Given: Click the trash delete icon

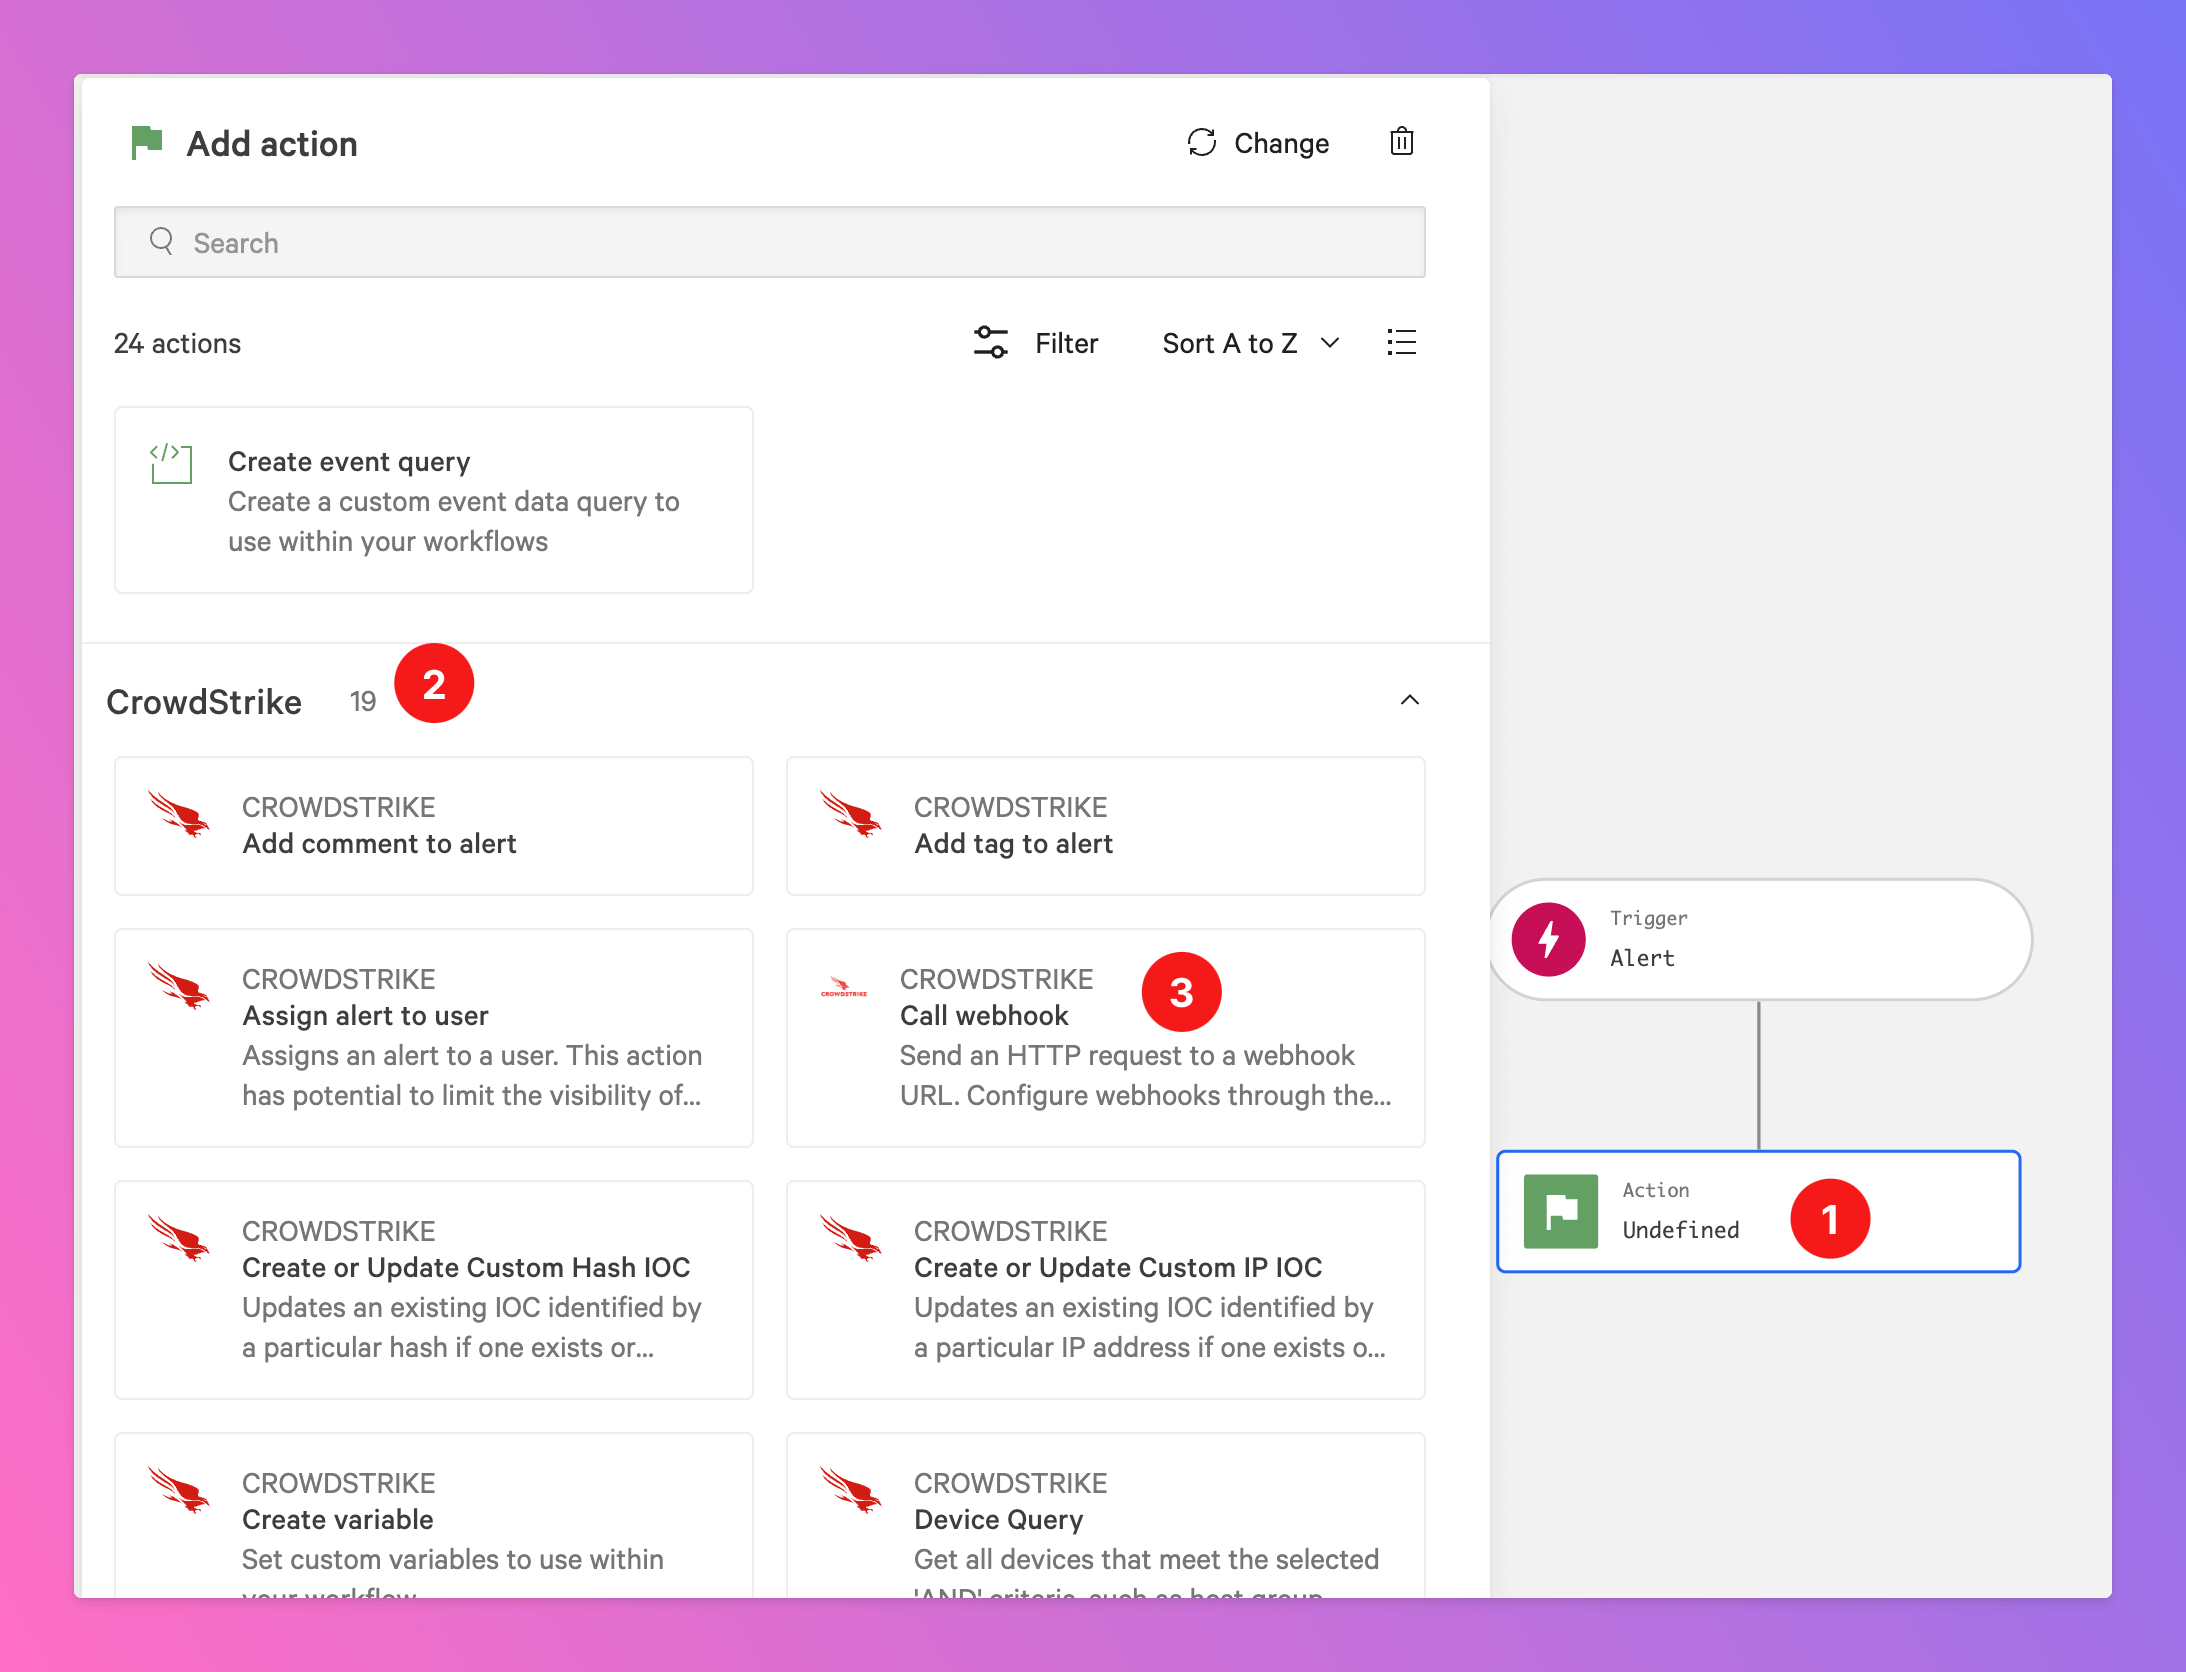Looking at the screenshot, I should click(x=1401, y=142).
